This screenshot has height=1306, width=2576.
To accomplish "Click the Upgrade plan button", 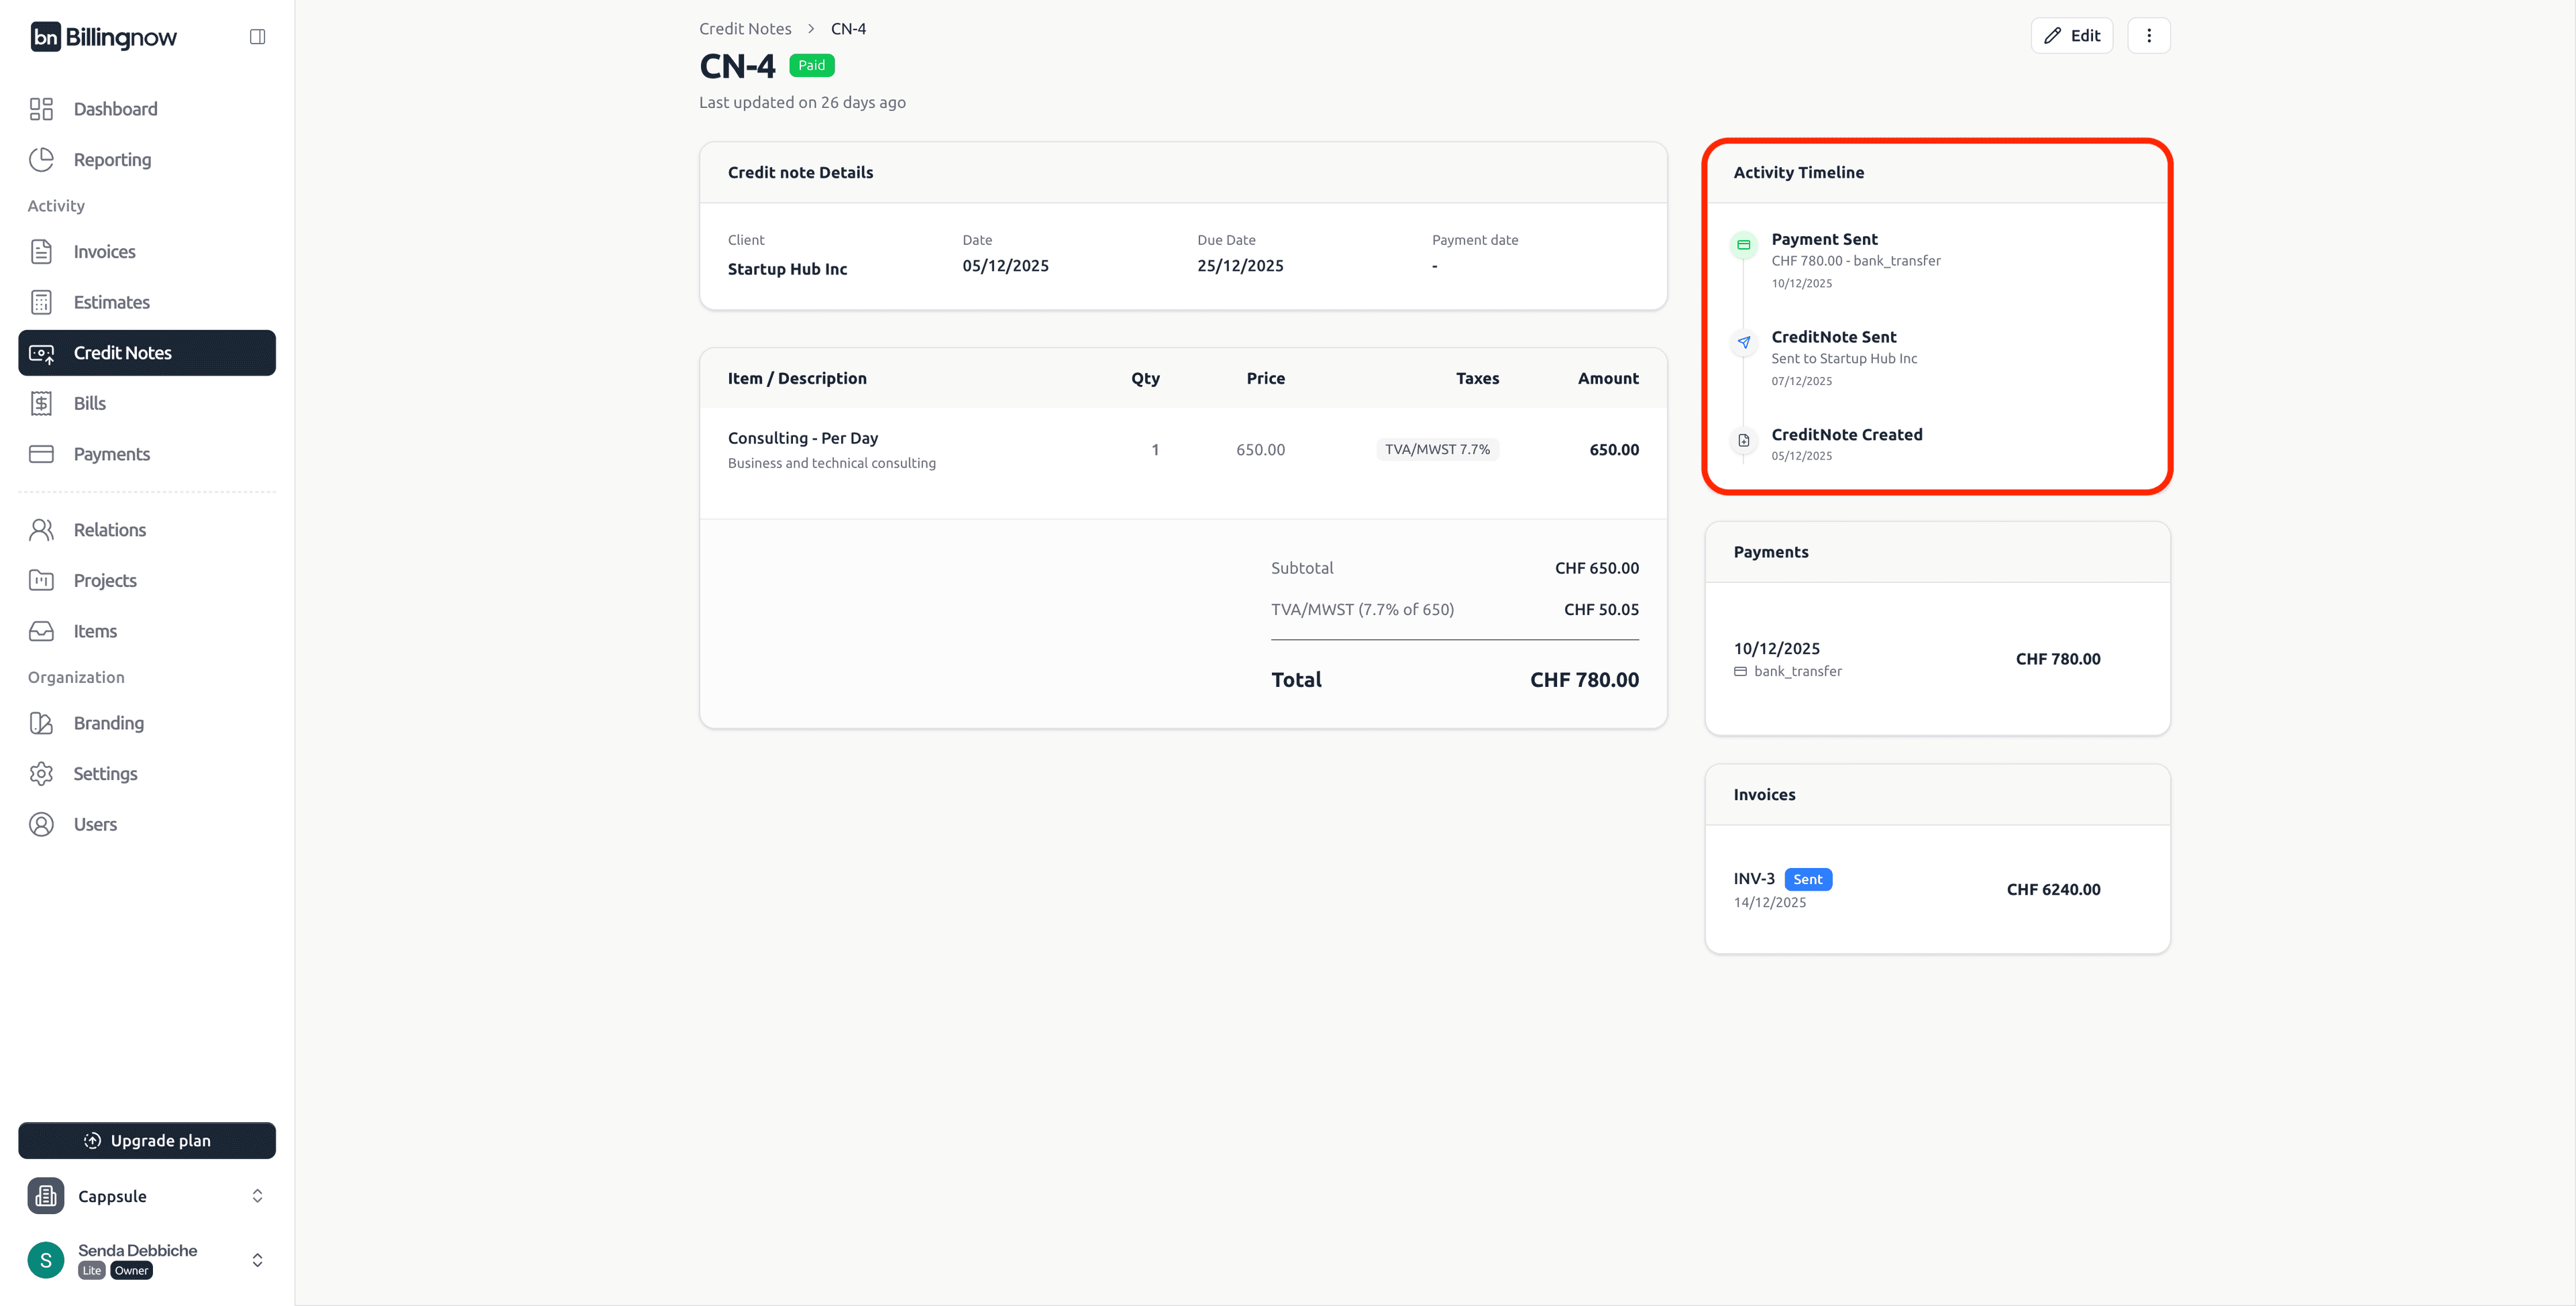I will (147, 1141).
